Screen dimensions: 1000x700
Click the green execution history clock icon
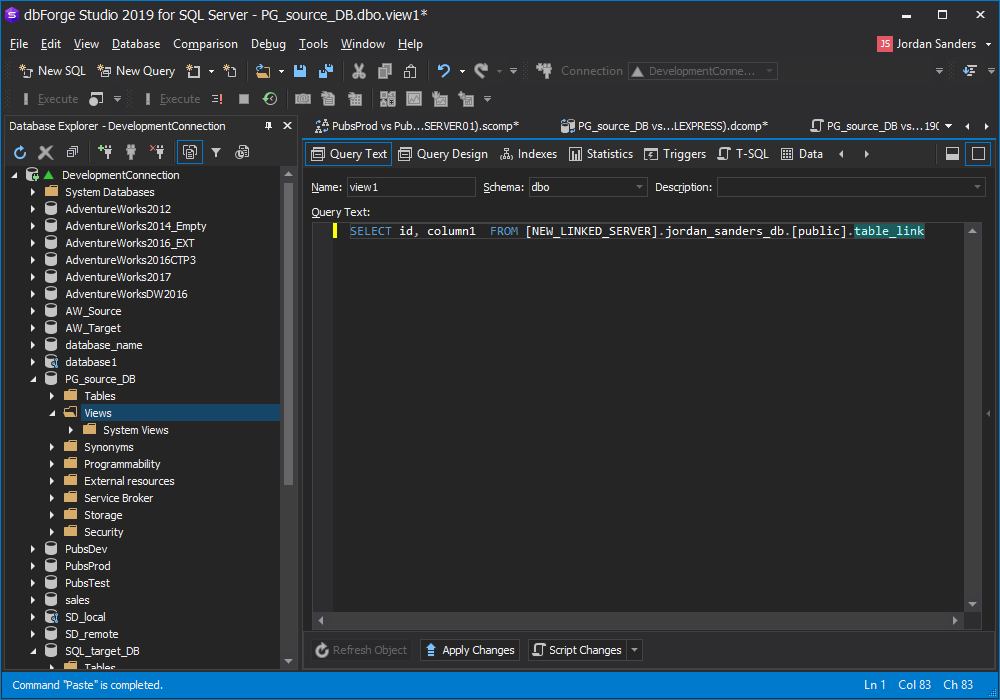point(270,99)
